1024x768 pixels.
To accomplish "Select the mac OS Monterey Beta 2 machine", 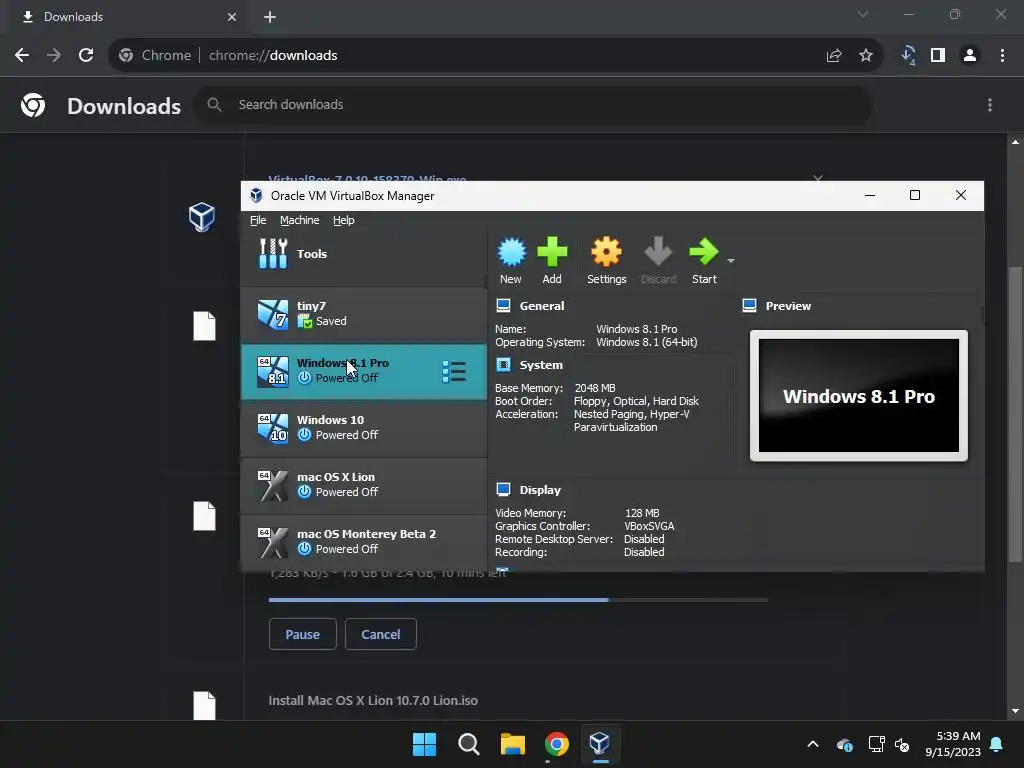I will [x=364, y=542].
